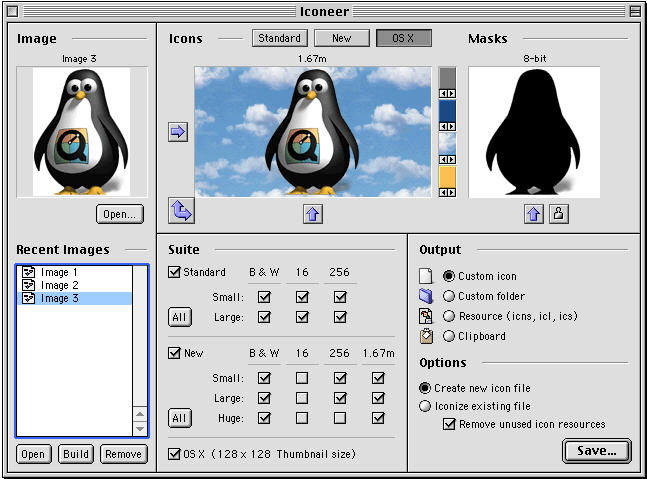Toggle Standard Large 256 checkbox

point(340,317)
